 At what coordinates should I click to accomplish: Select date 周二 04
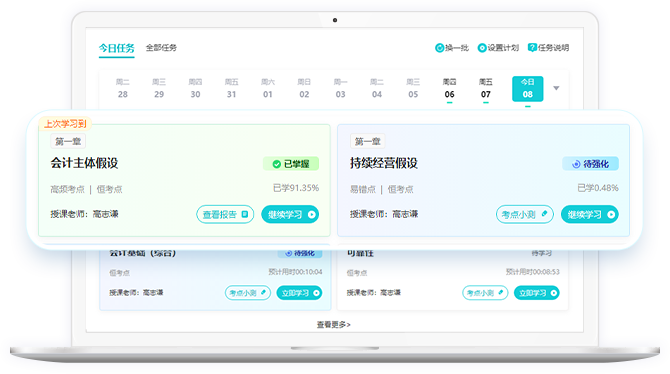click(377, 88)
